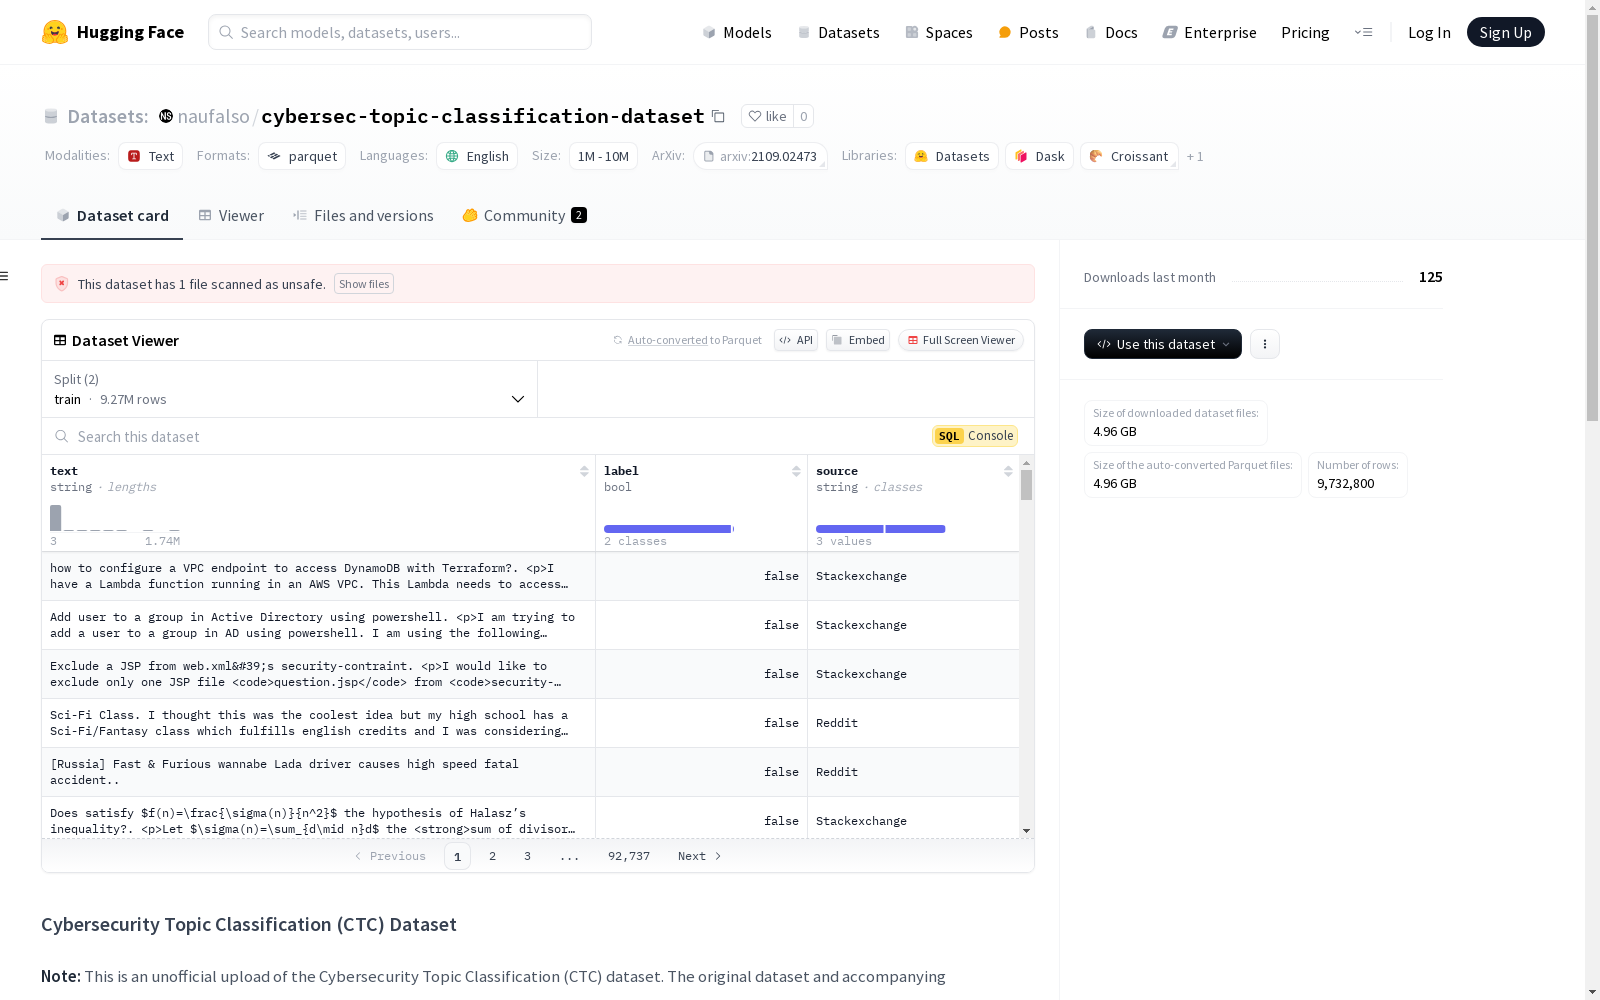The image size is (1600, 1000).
Task: Open the arxiv:2109.02473 paper tag
Action: click(x=760, y=156)
